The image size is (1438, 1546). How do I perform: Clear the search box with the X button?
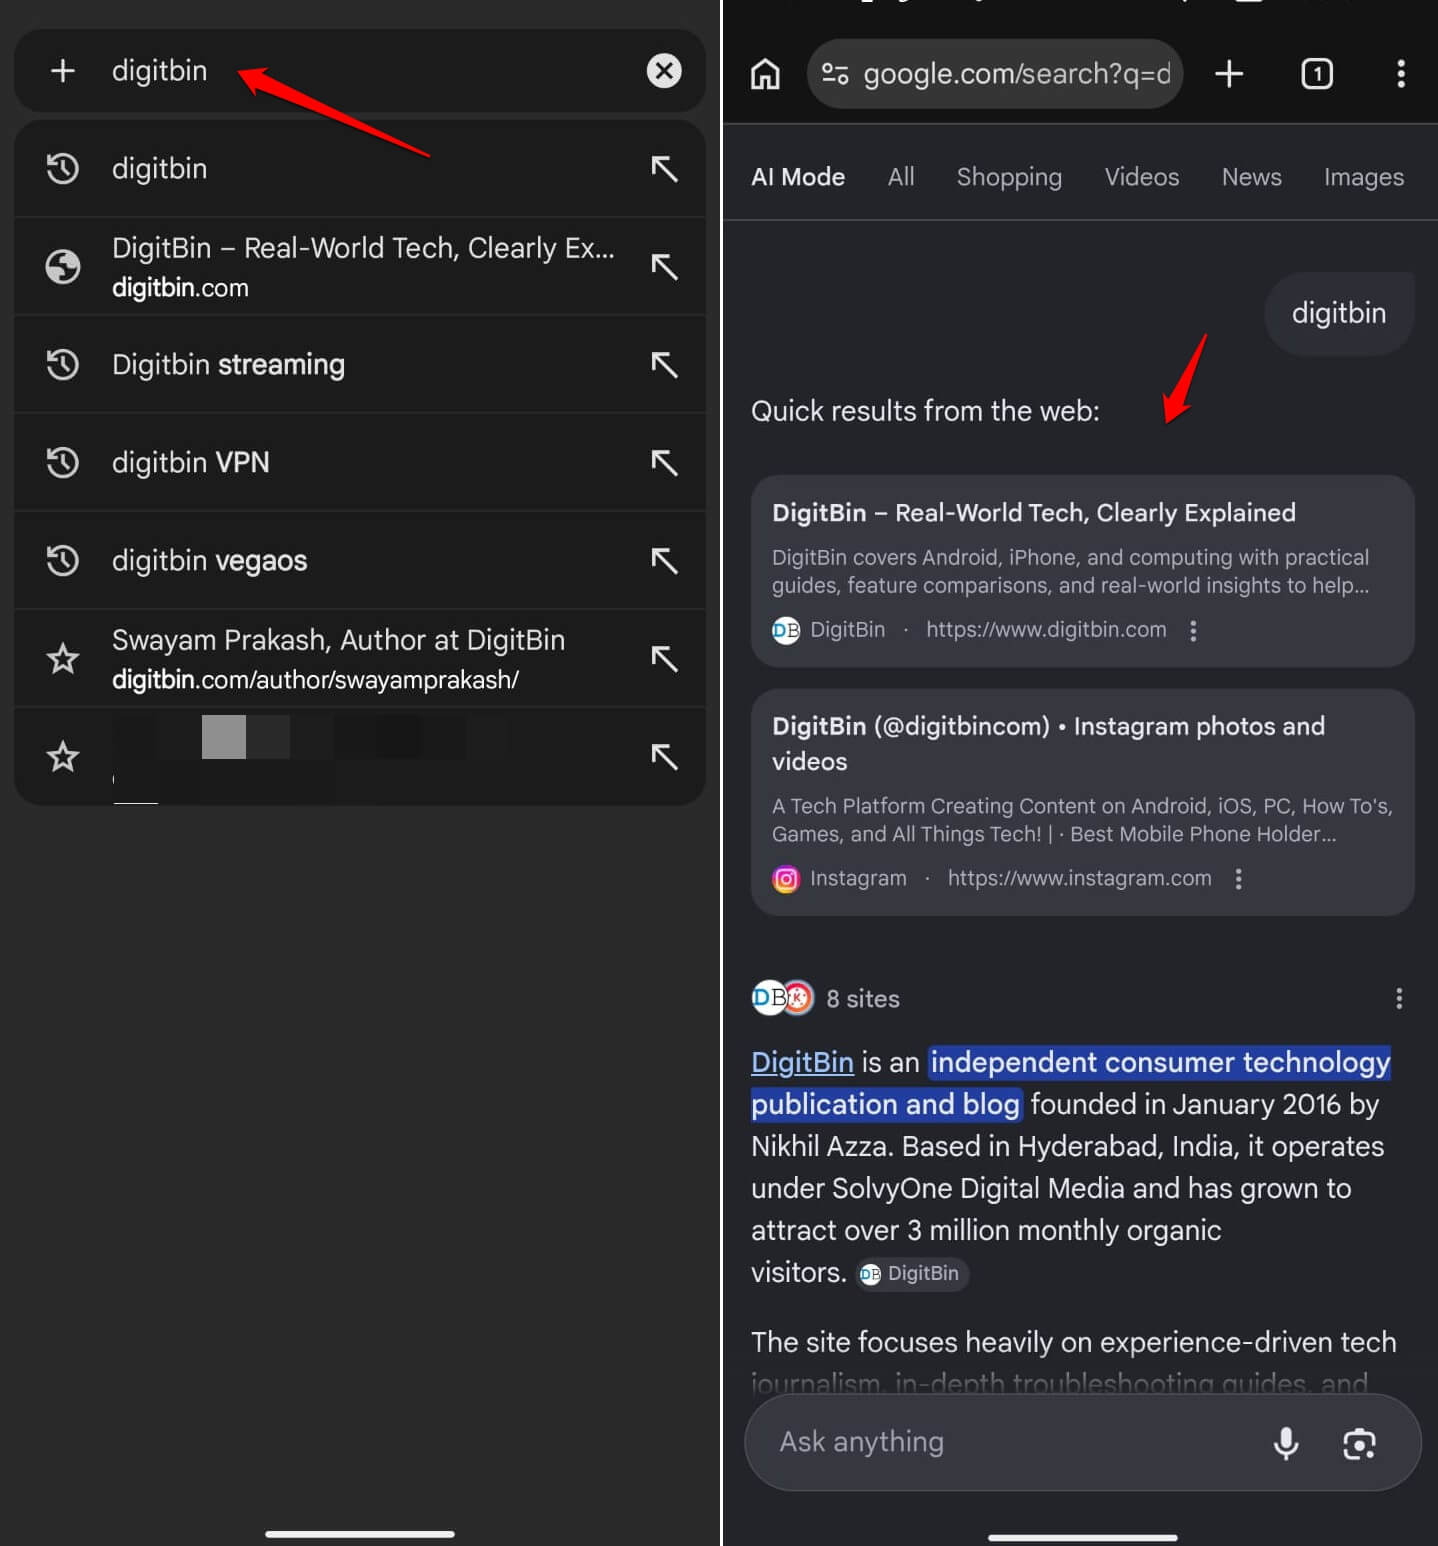coord(664,71)
